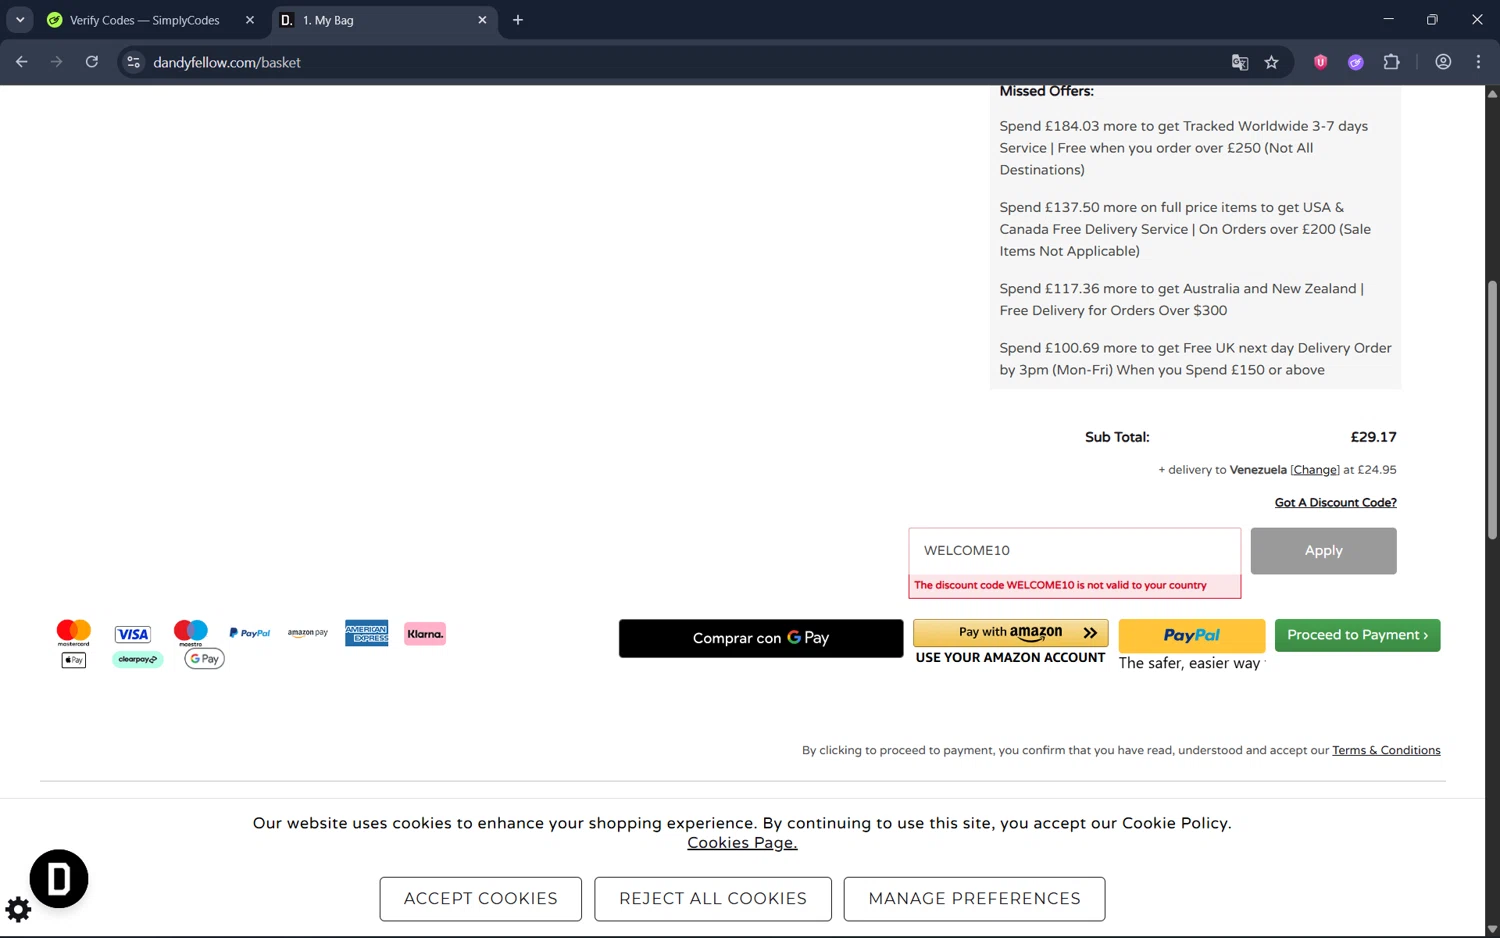
Task: Click the translate page icon
Action: pos(1240,62)
